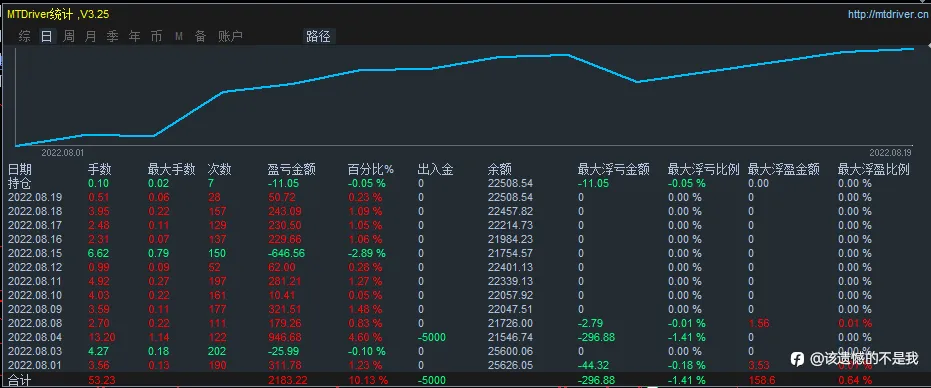Viewport: 931px width, 388px height.
Task: Click the -5000 withdrawal in 2022.08.04 row
Action: 432,337
